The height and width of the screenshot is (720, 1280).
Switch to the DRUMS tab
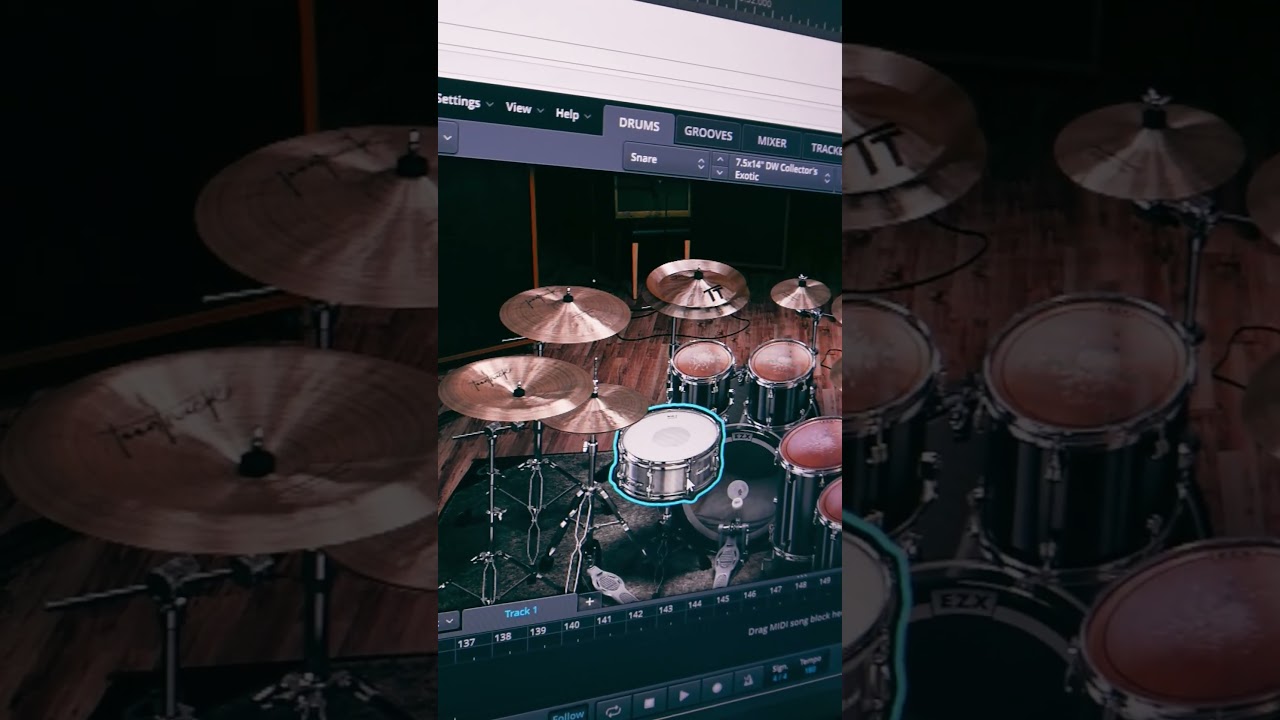point(638,125)
